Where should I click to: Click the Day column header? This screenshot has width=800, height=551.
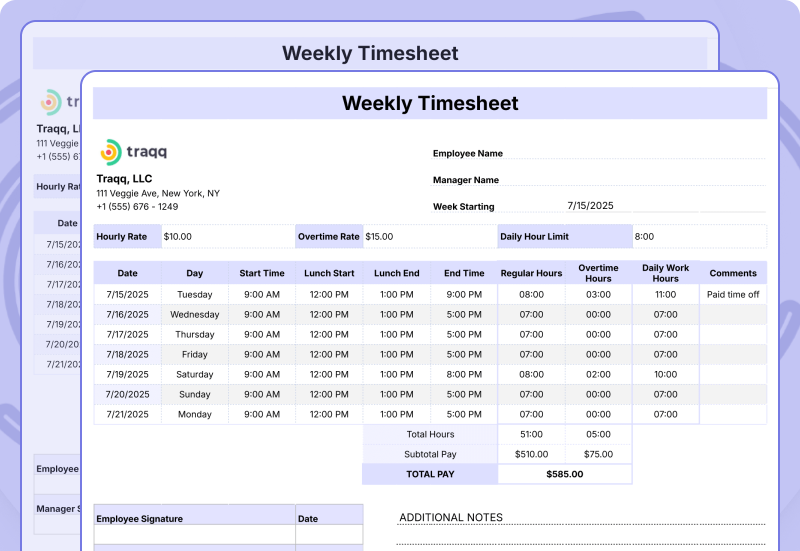click(195, 273)
